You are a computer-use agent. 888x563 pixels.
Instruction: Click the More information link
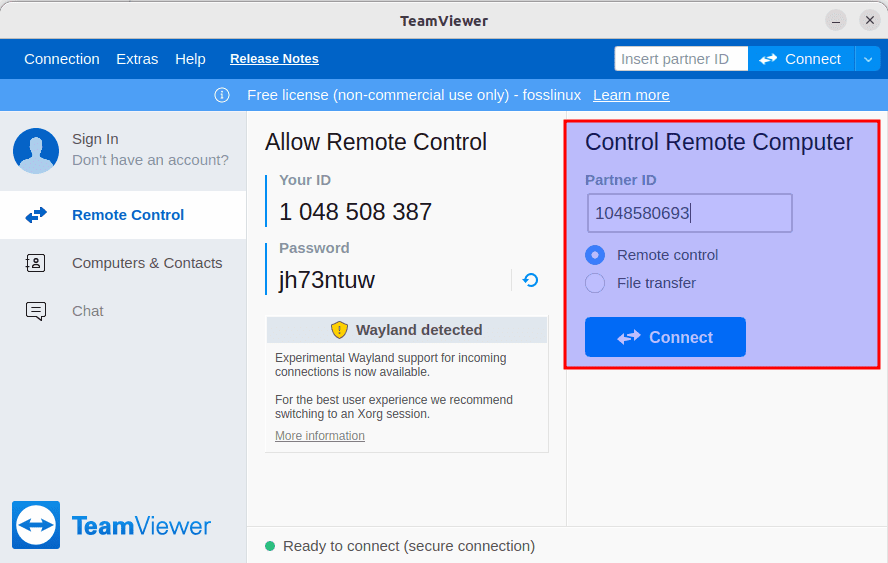point(320,436)
